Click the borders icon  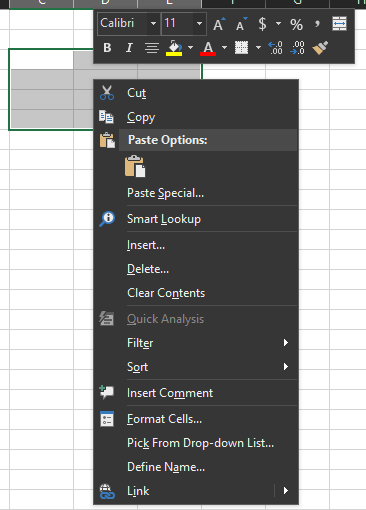coord(241,48)
